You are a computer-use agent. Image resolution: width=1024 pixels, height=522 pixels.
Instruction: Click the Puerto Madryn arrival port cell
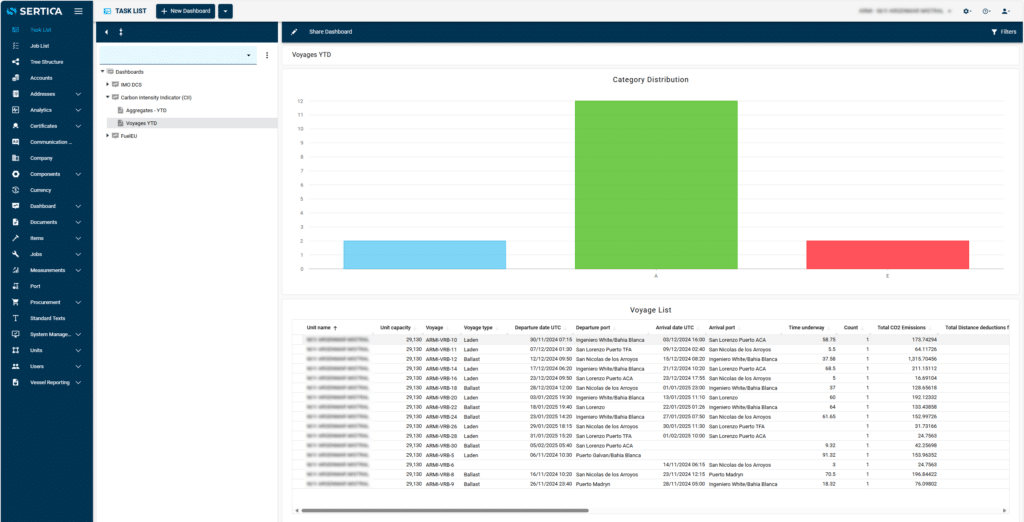point(726,474)
